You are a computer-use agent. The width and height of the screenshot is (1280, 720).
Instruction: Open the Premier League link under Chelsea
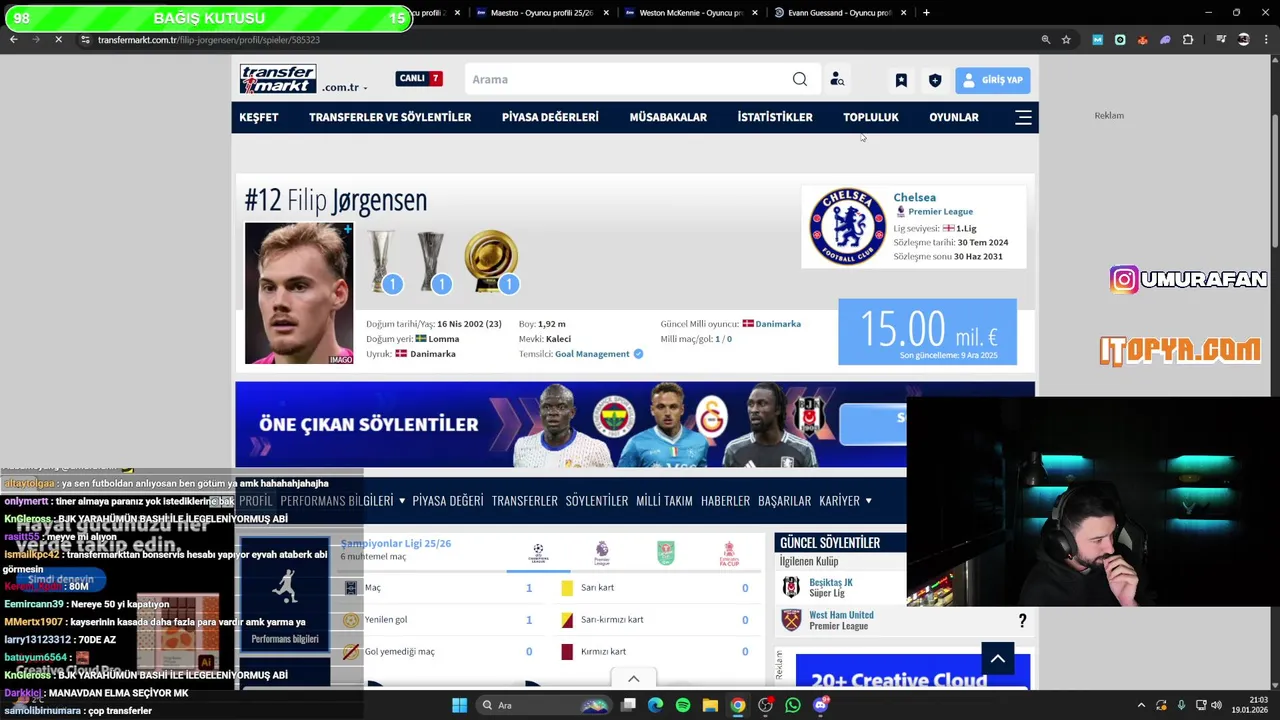[940, 212]
